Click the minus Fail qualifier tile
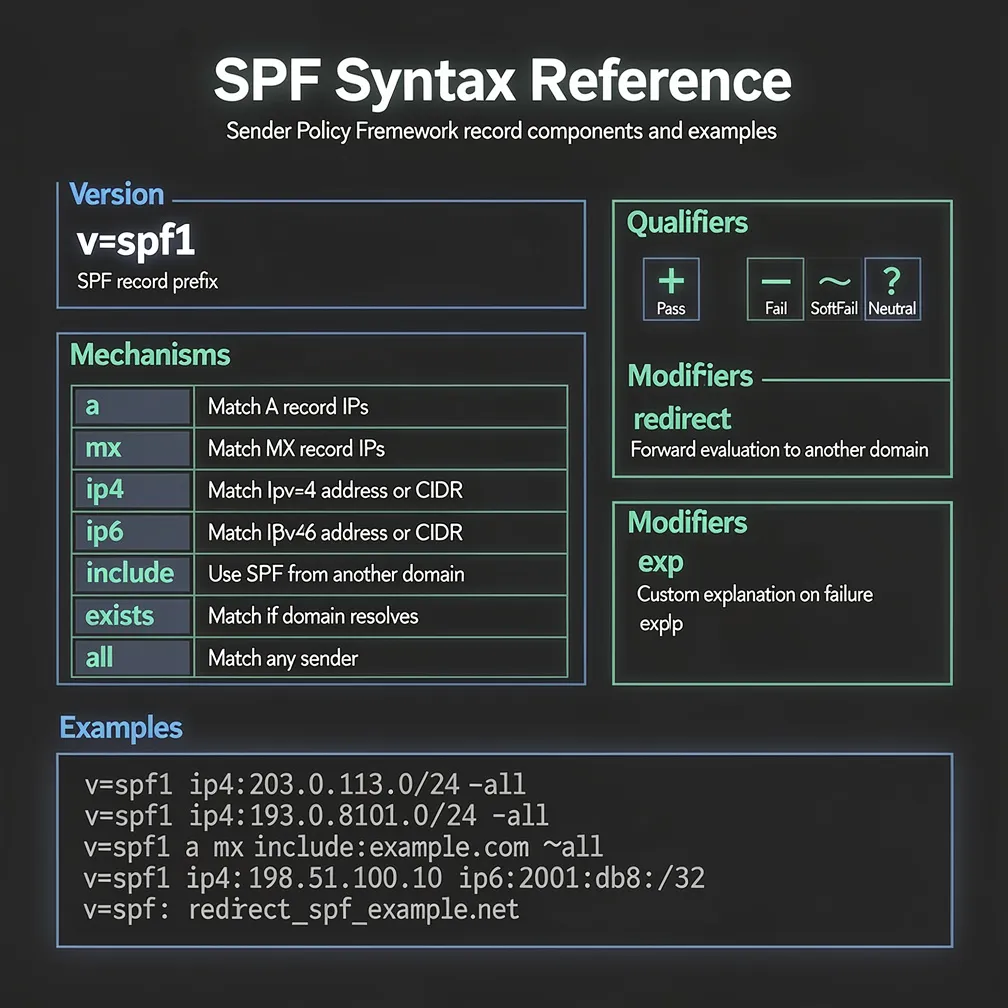The image size is (1008, 1008). (775, 289)
